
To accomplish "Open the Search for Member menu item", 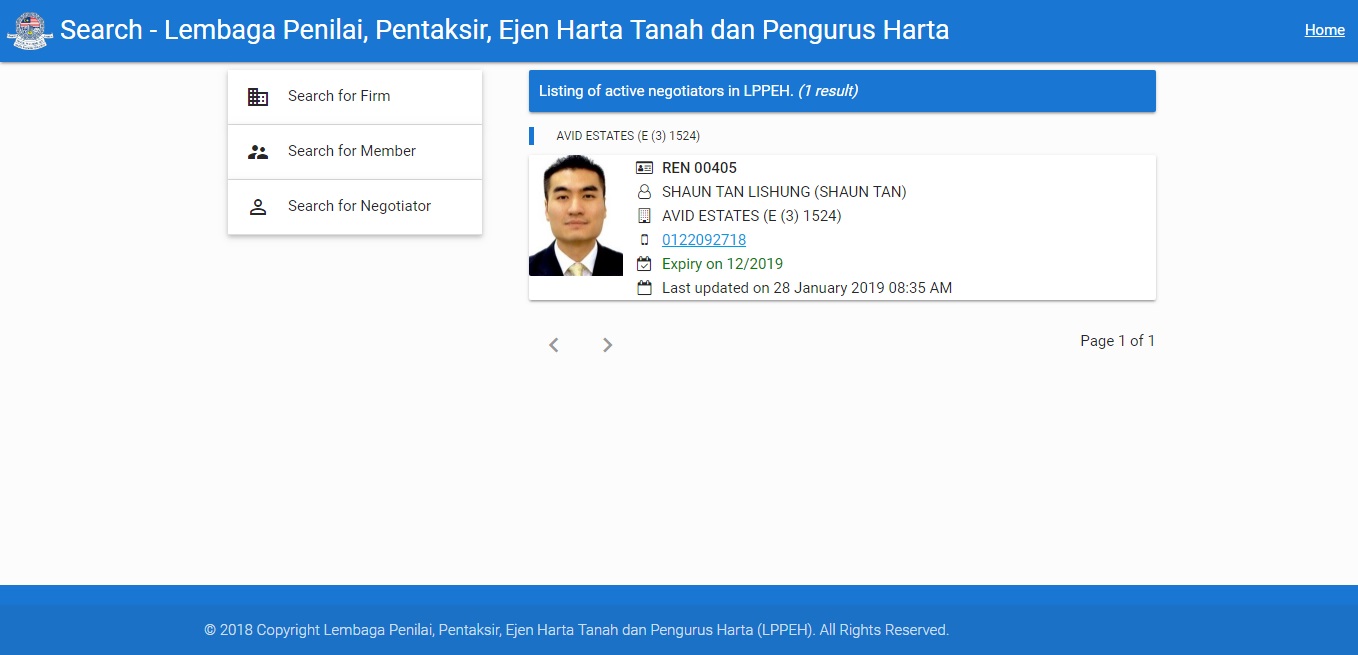I will click(x=355, y=152).
